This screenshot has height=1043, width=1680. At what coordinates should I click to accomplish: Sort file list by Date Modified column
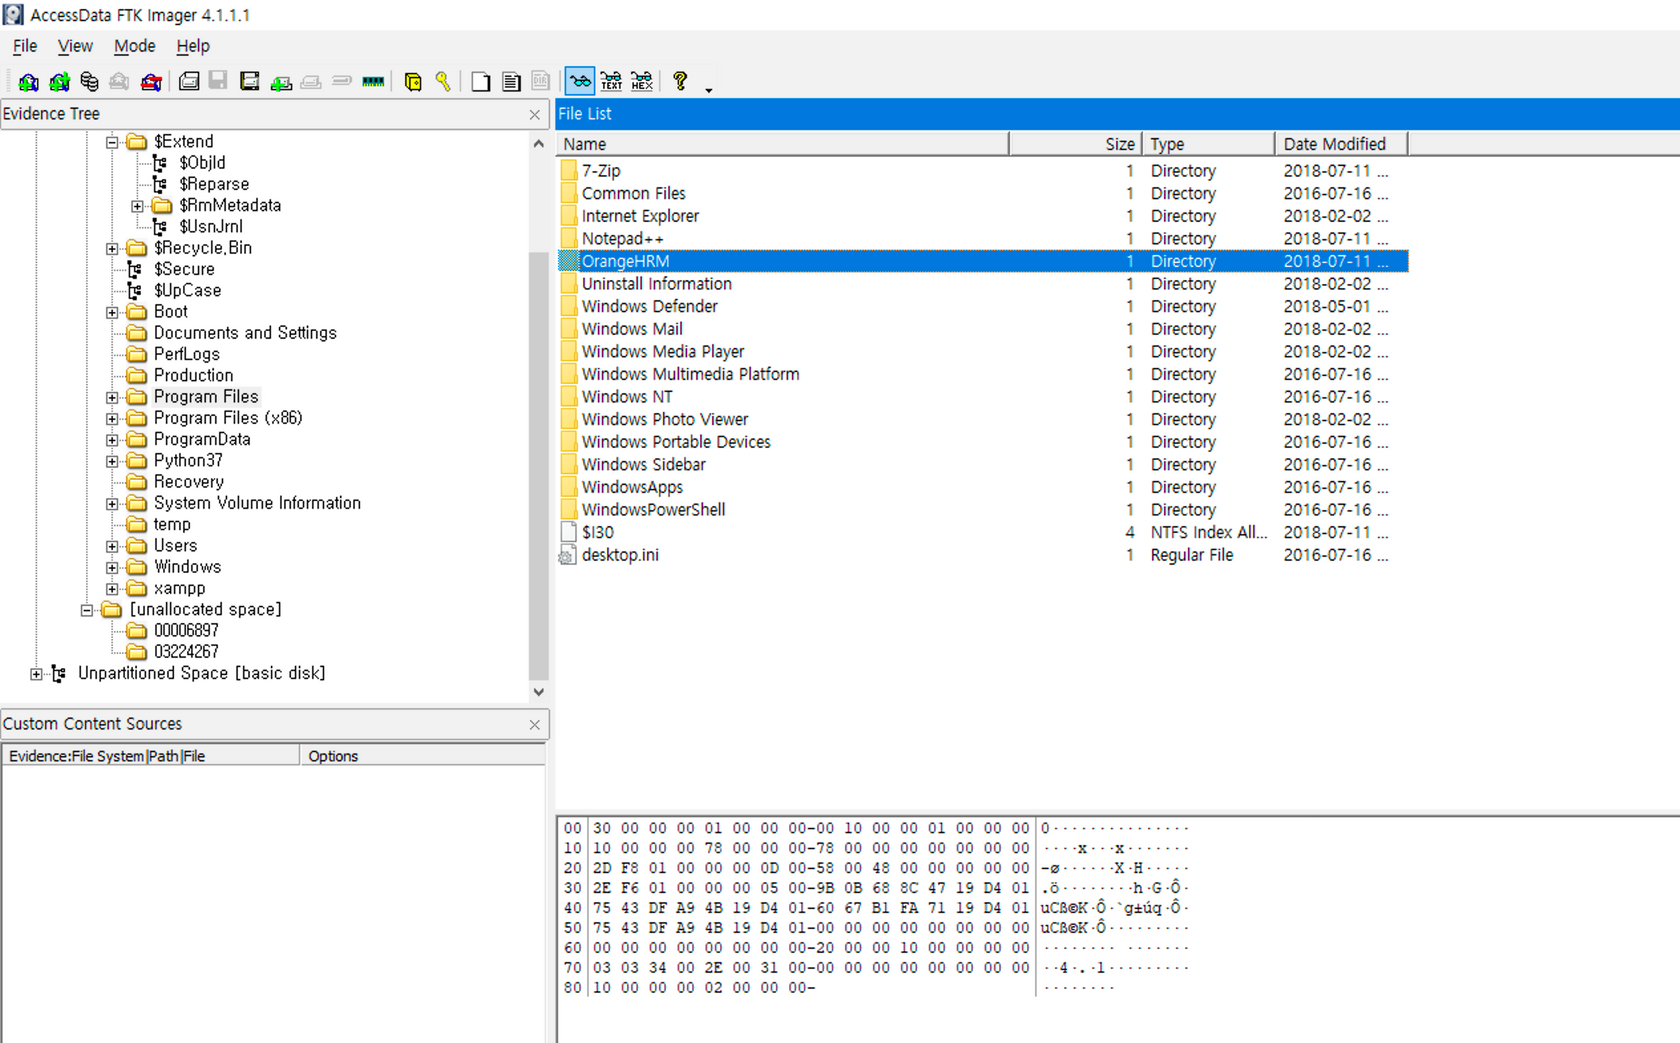[x=1341, y=144]
